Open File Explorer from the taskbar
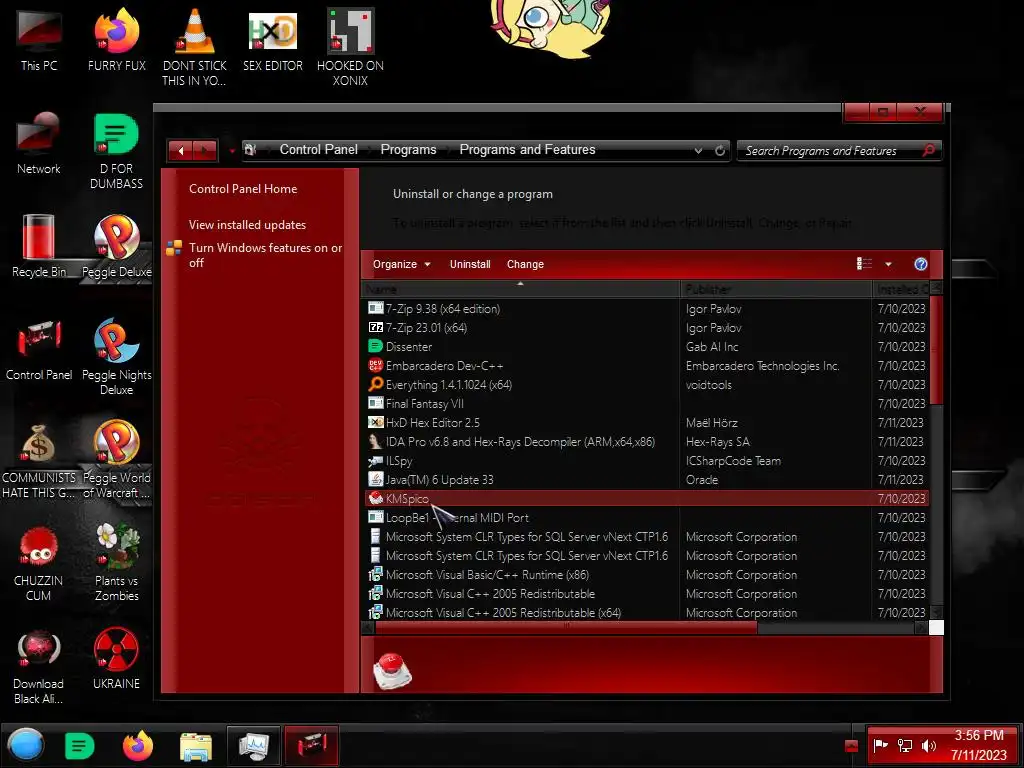The width and height of the screenshot is (1024, 768). [x=196, y=746]
